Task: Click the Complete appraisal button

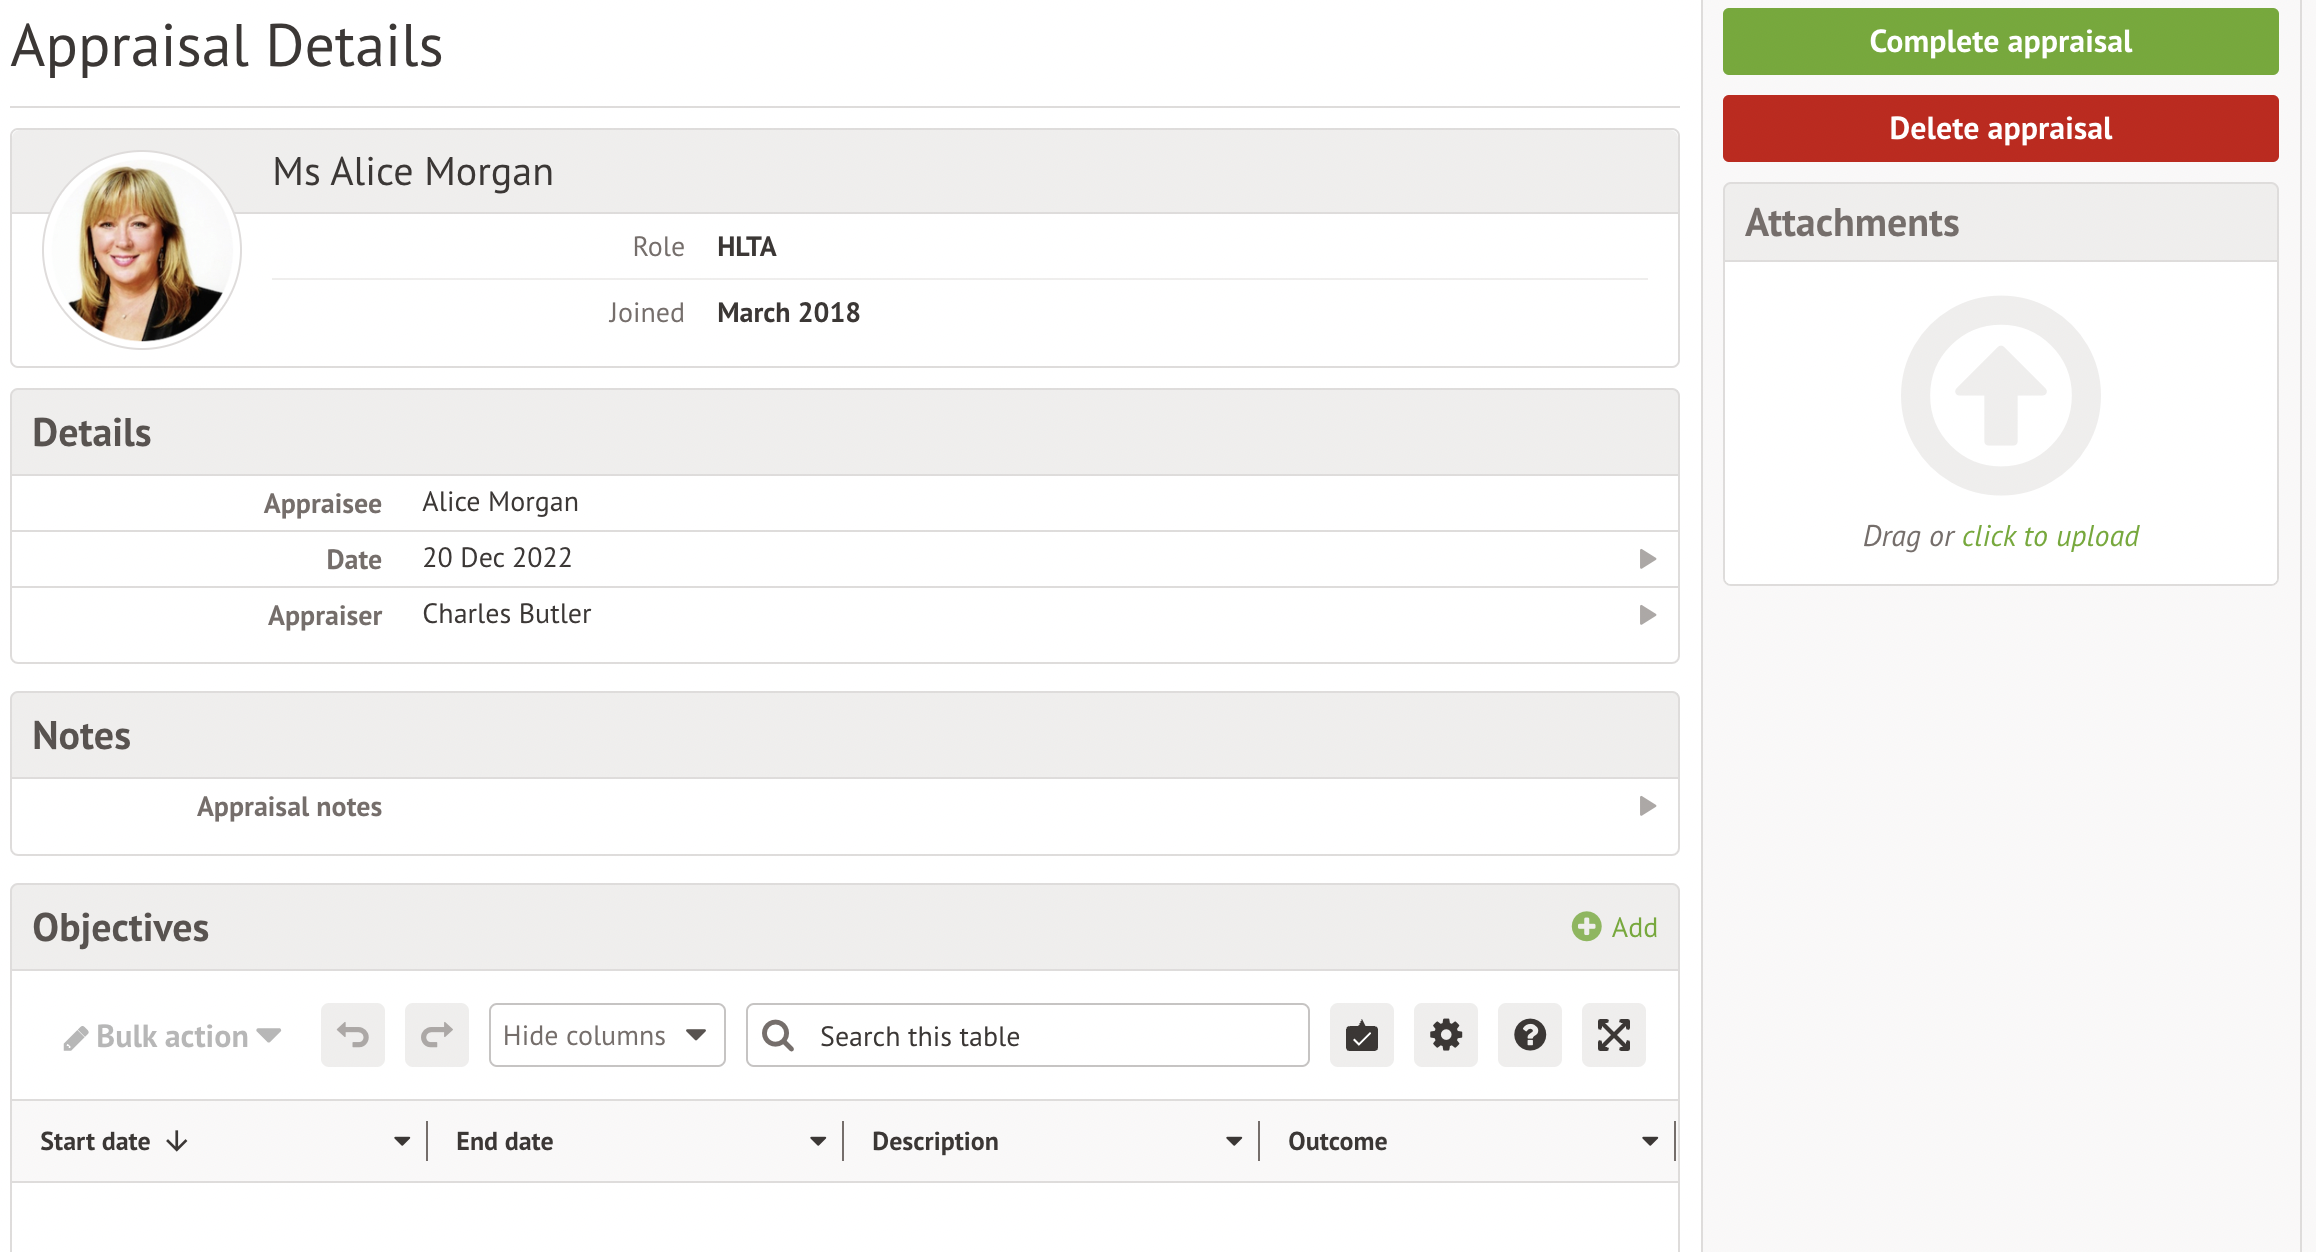Action: 2000,42
